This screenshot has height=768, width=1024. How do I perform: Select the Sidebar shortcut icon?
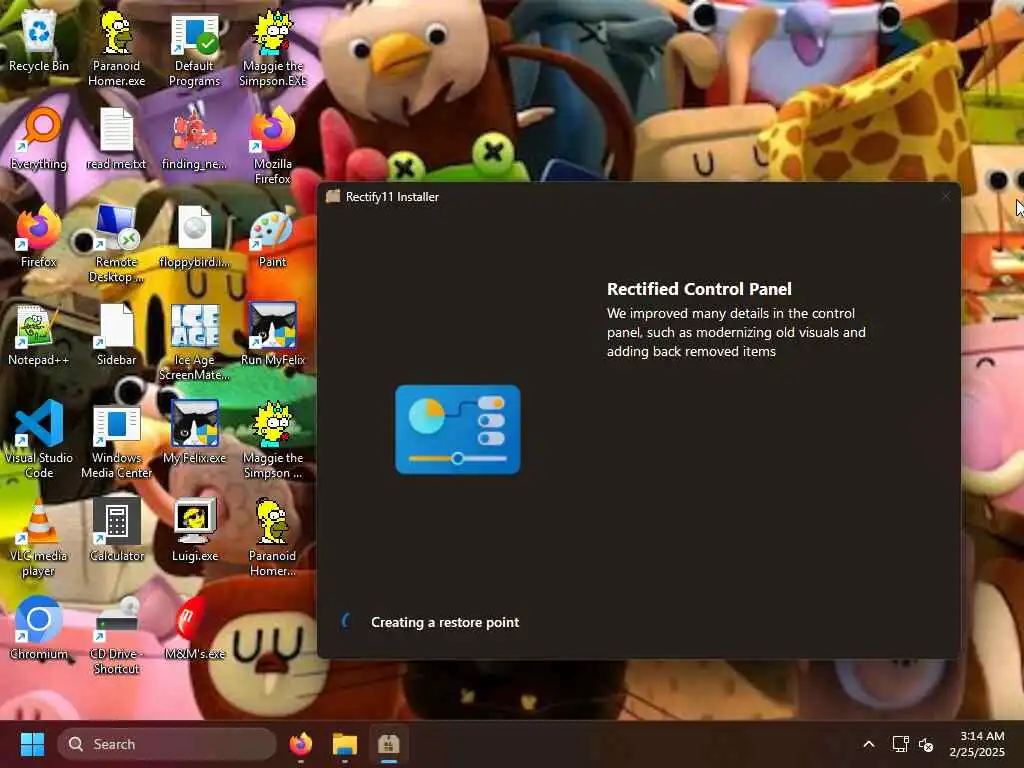pyautogui.click(x=116, y=334)
